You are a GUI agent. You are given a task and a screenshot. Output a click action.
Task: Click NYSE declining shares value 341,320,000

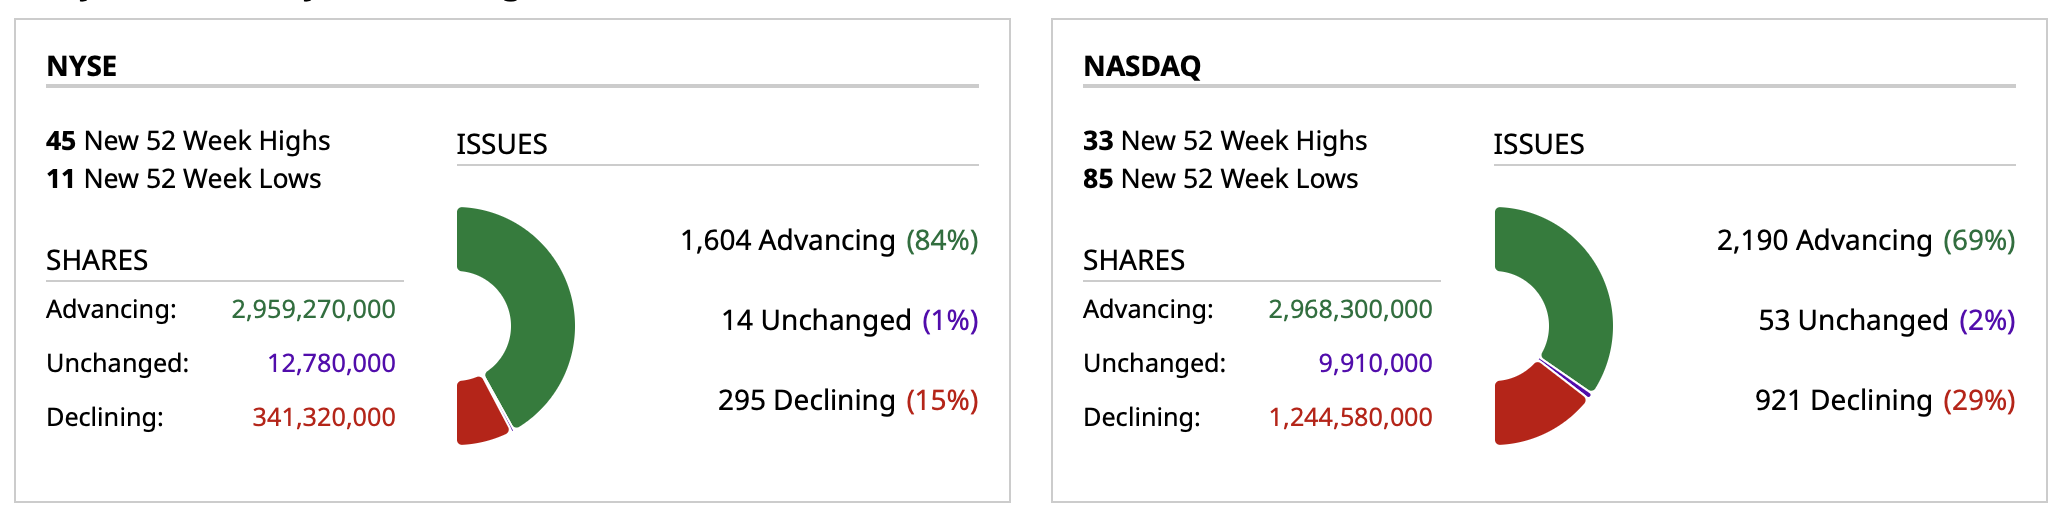pyautogui.click(x=323, y=417)
